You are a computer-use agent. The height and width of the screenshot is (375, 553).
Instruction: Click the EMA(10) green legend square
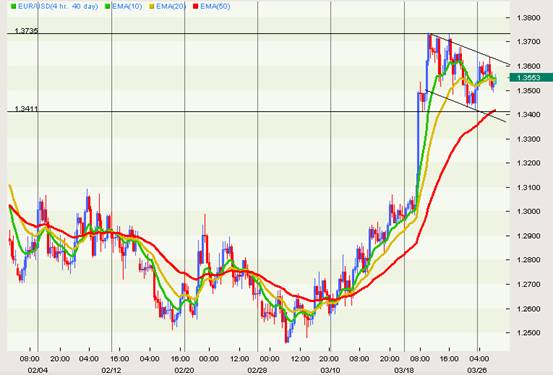[108, 6]
